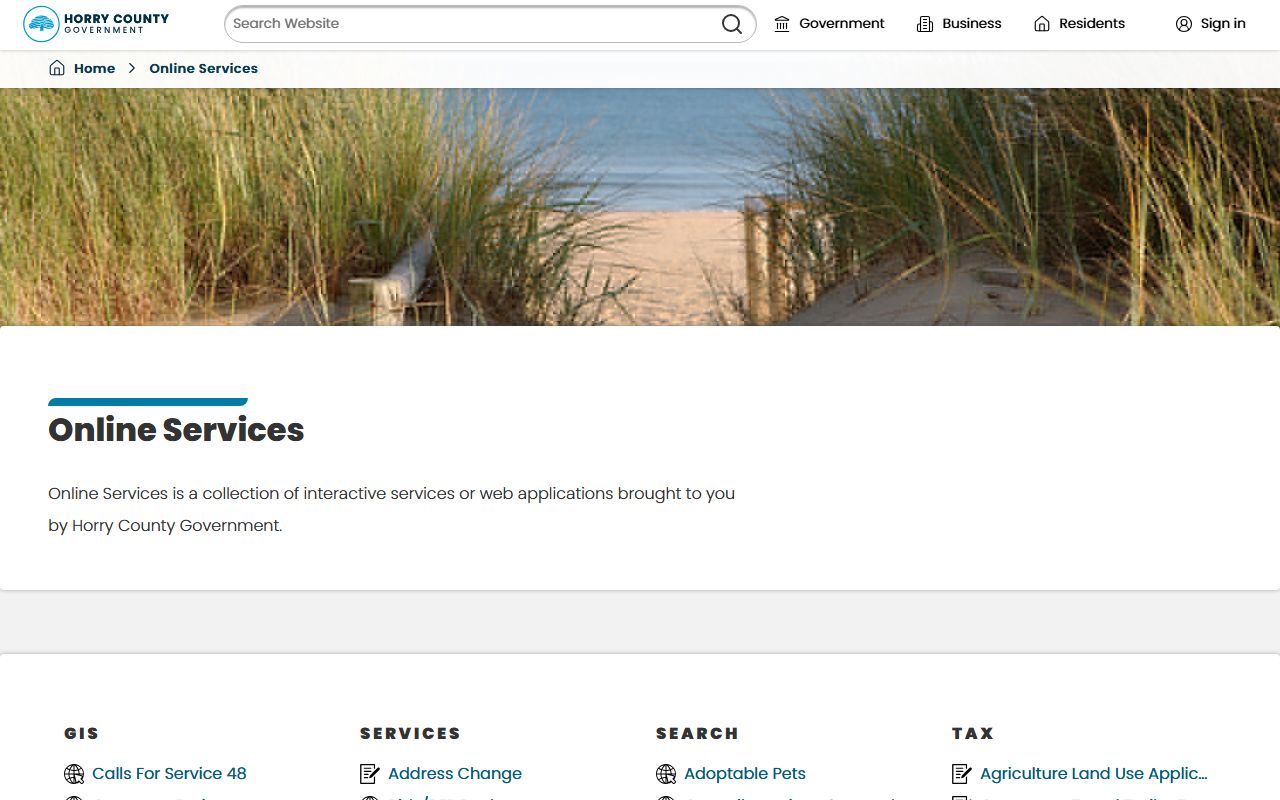Click the Government building icon
This screenshot has width=1280, height=800.
click(x=782, y=24)
